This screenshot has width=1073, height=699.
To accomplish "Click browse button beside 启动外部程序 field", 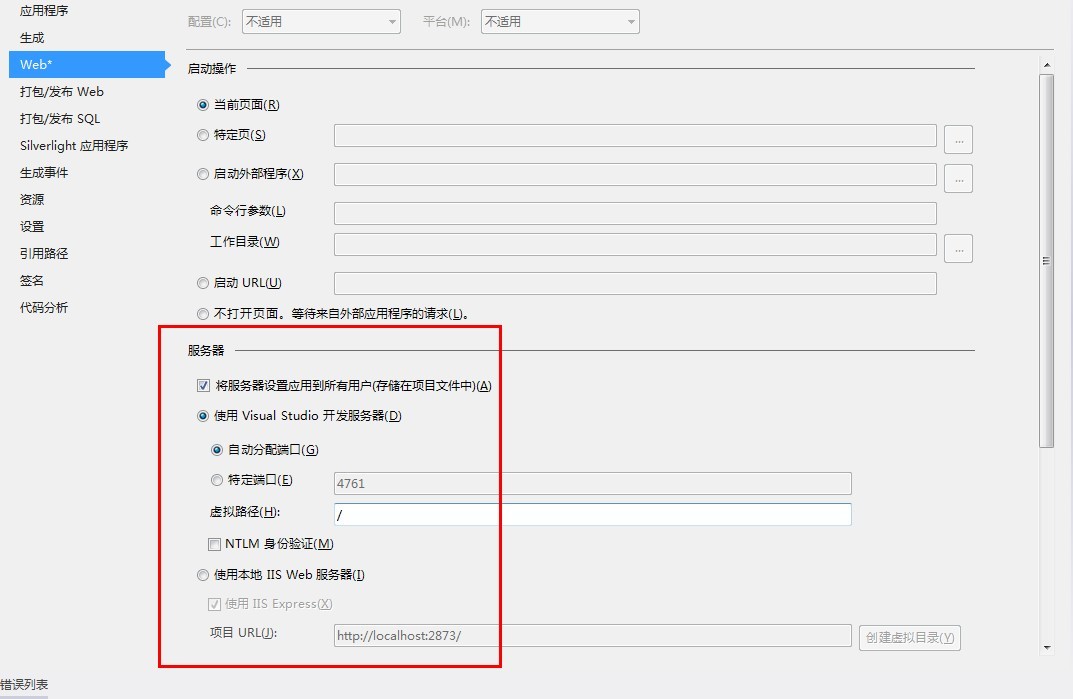I will (958, 179).
